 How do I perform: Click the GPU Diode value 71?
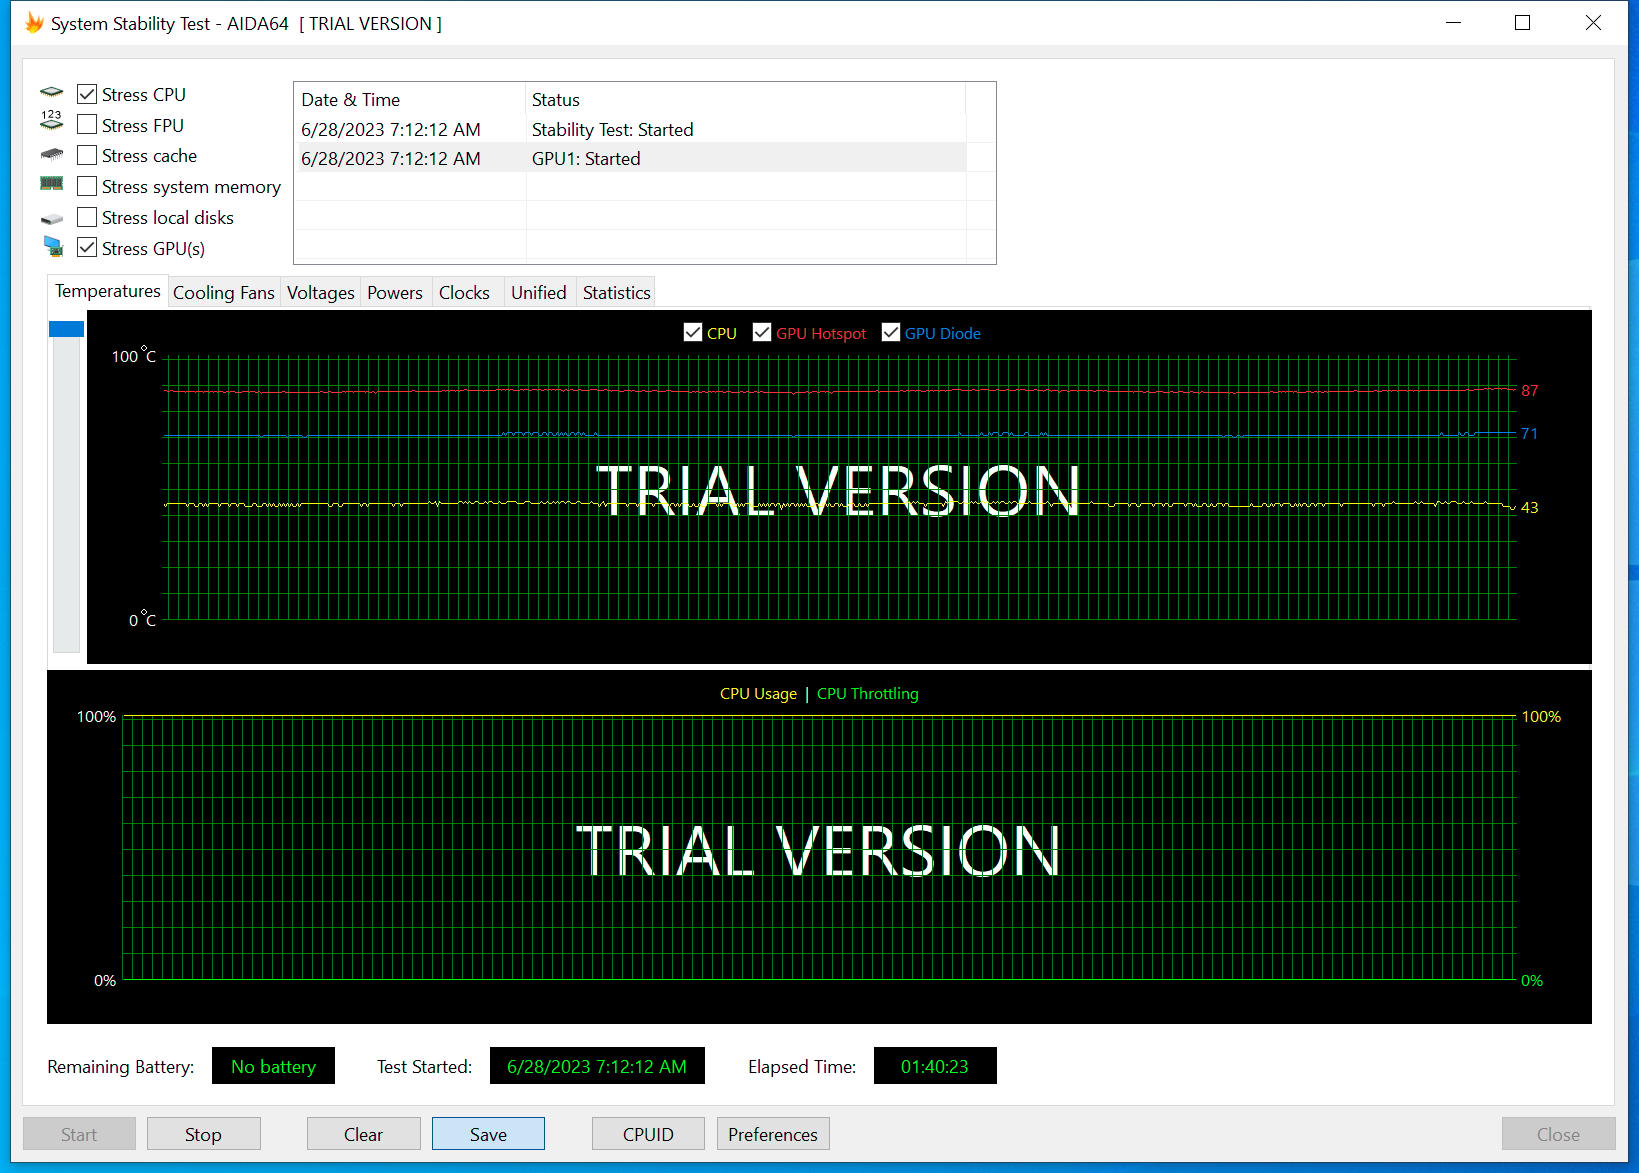coord(1529,433)
